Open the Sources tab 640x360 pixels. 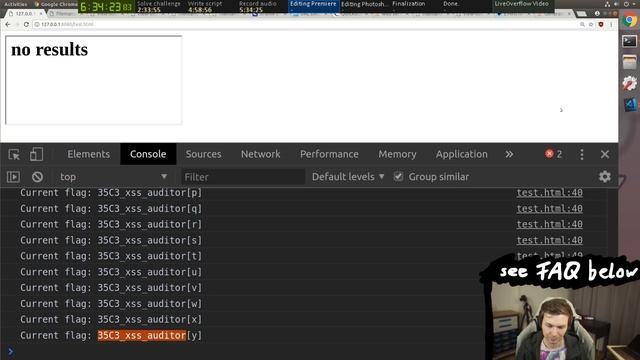(x=203, y=154)
